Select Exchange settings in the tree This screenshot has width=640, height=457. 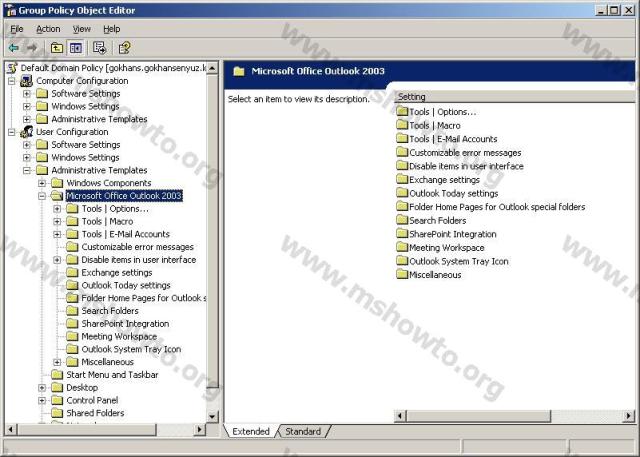coord(117,272)
